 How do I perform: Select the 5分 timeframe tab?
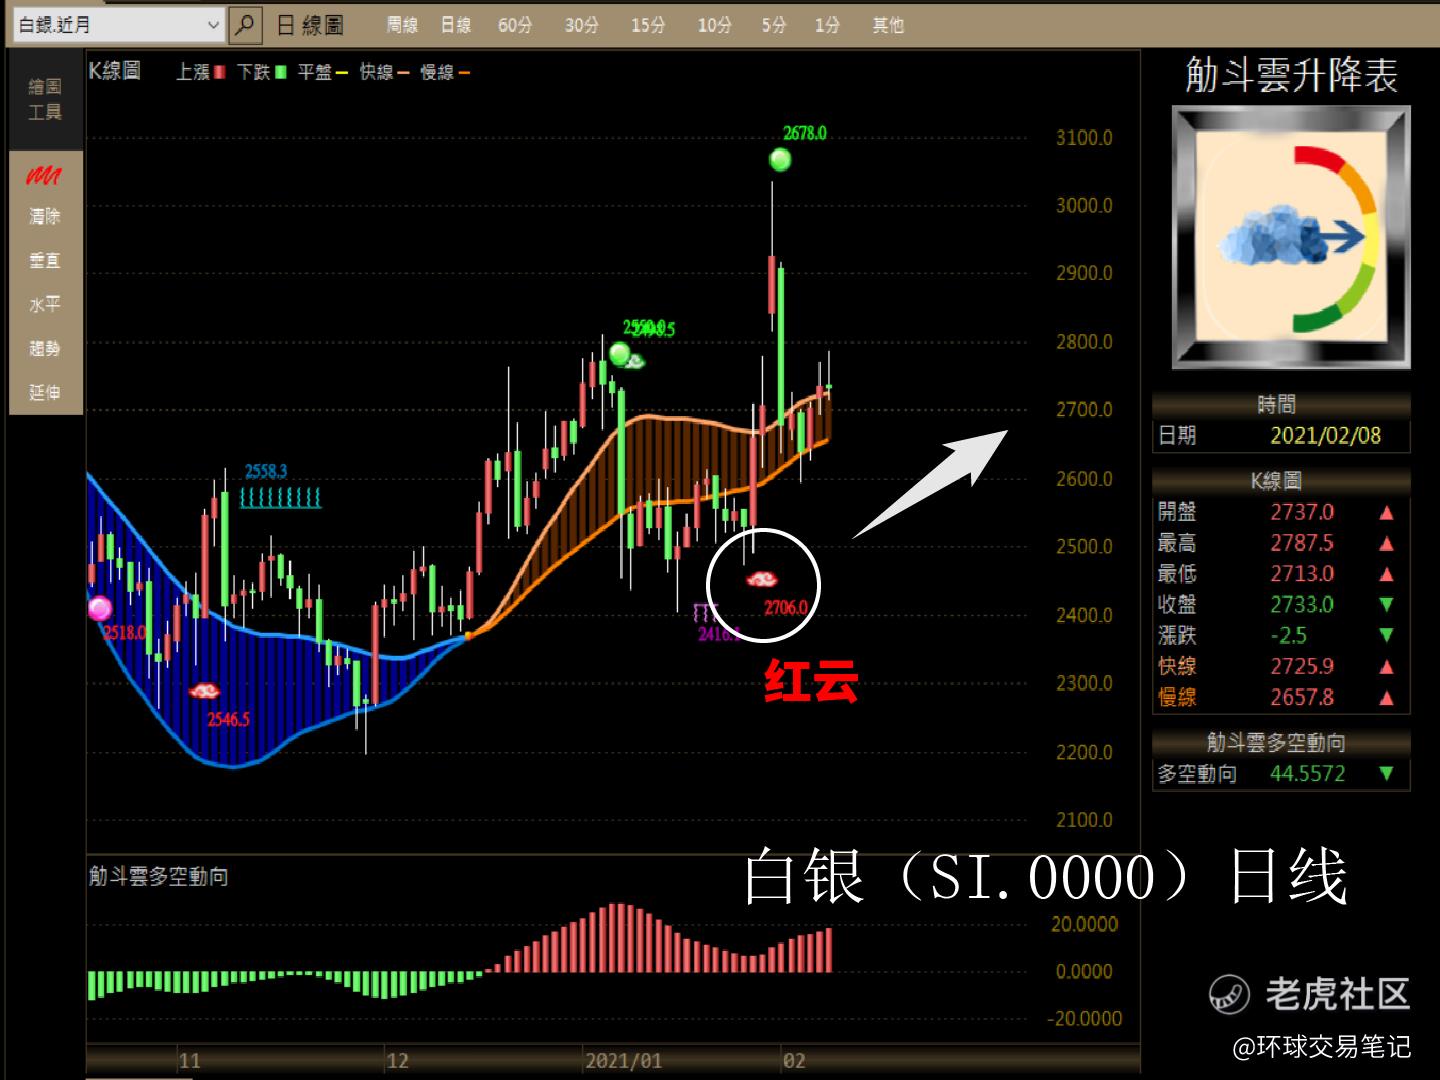pos(774,25)
